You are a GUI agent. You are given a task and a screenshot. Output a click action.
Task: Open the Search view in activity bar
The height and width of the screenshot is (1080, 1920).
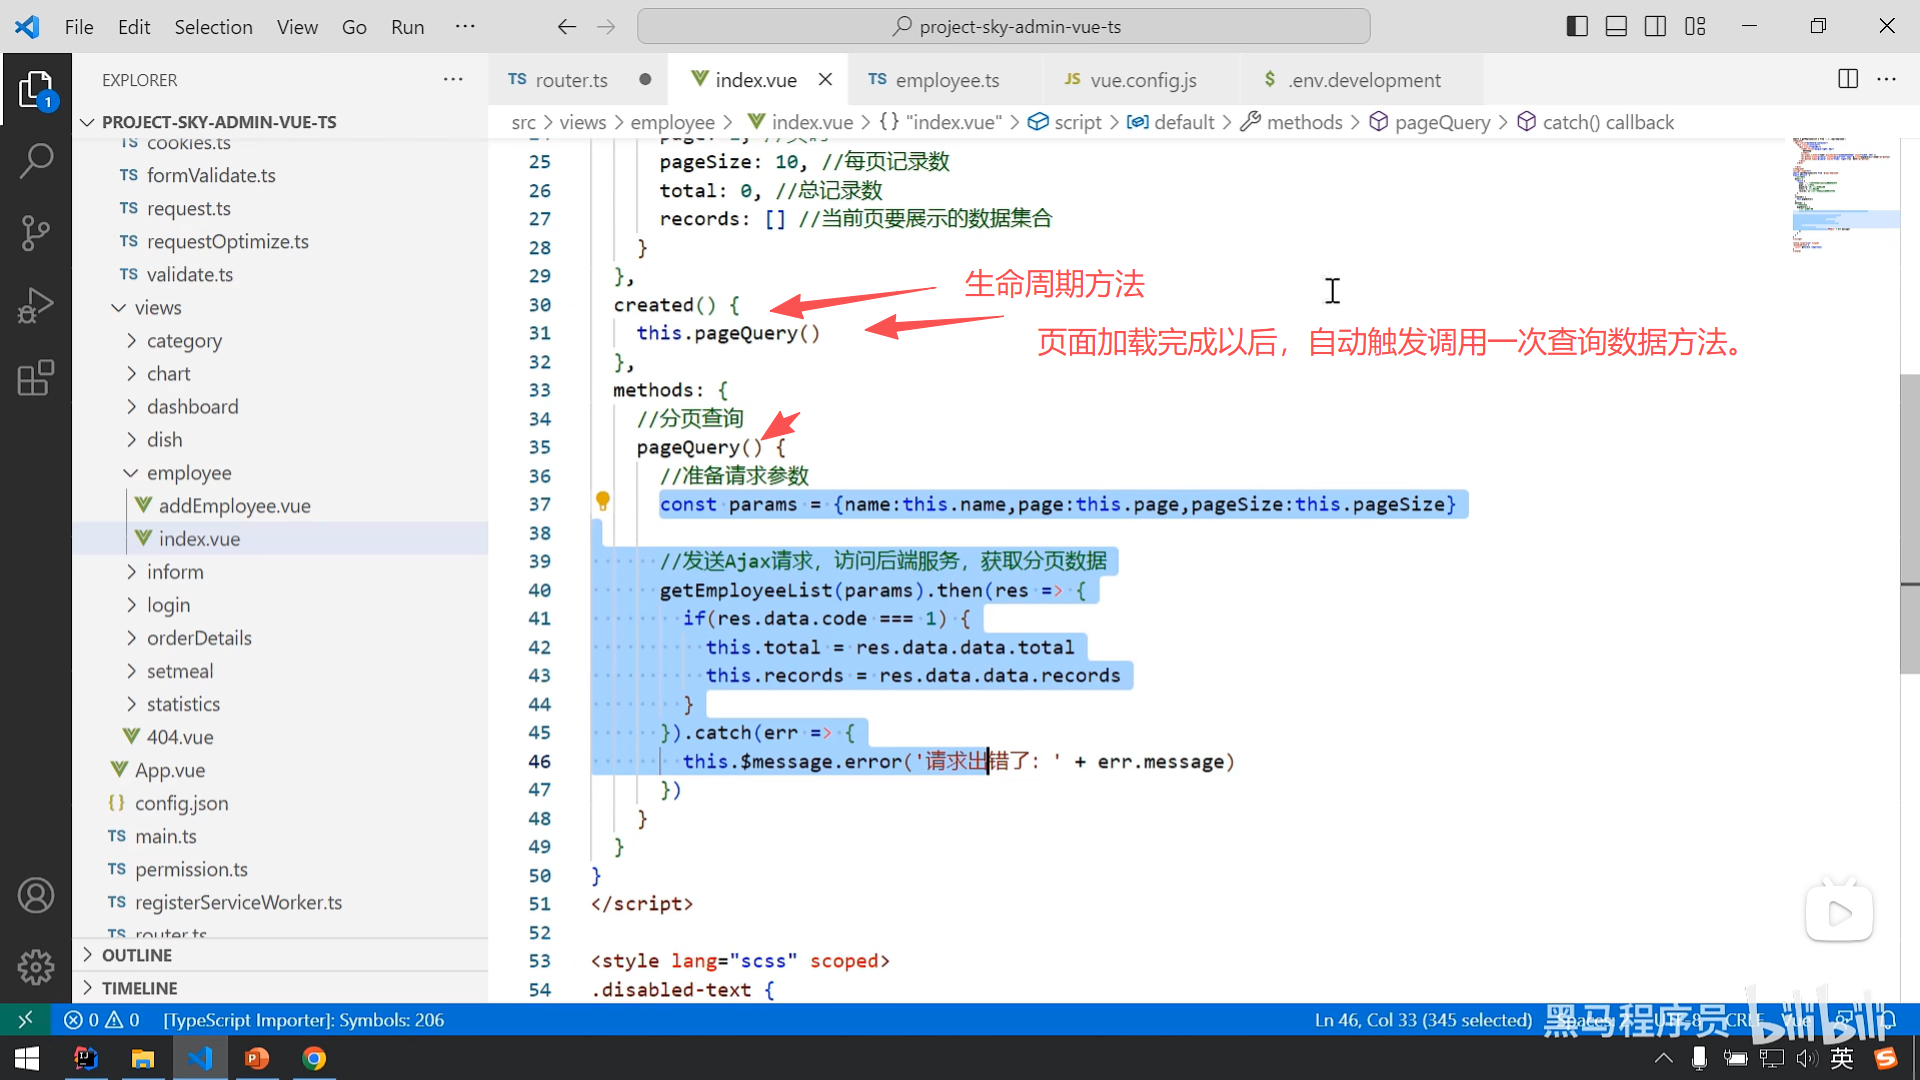(x=36, y=160)
